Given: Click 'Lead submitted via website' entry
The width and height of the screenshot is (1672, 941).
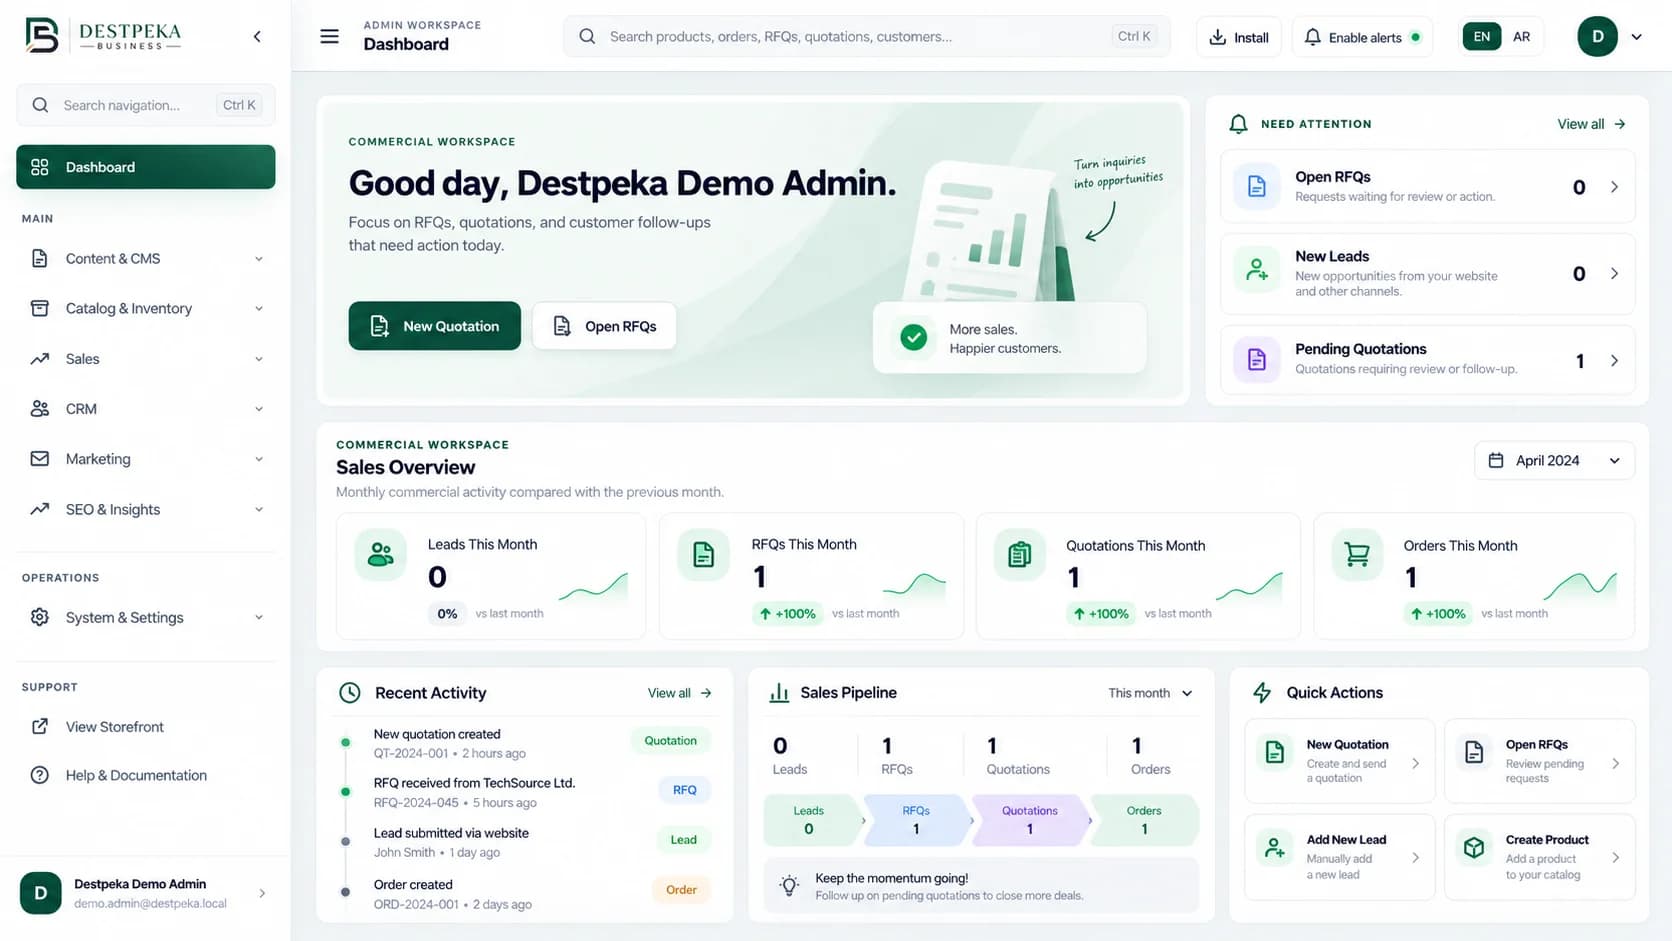Looking at the screenshot, I should pyautogui.click(x=451, y=833).
